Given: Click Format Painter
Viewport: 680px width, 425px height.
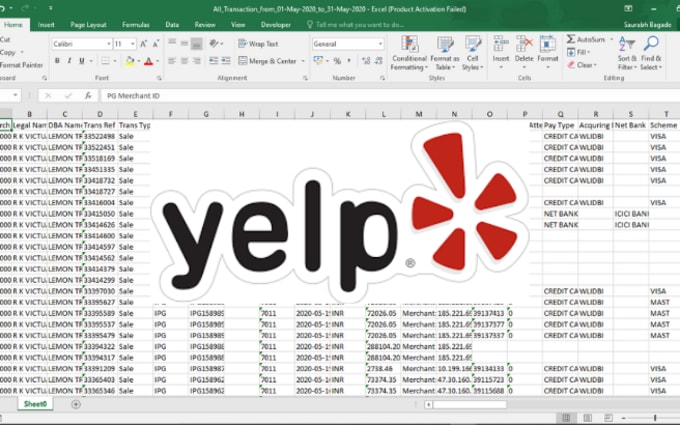Looking at the screenshot, I should tap(22, 65).
